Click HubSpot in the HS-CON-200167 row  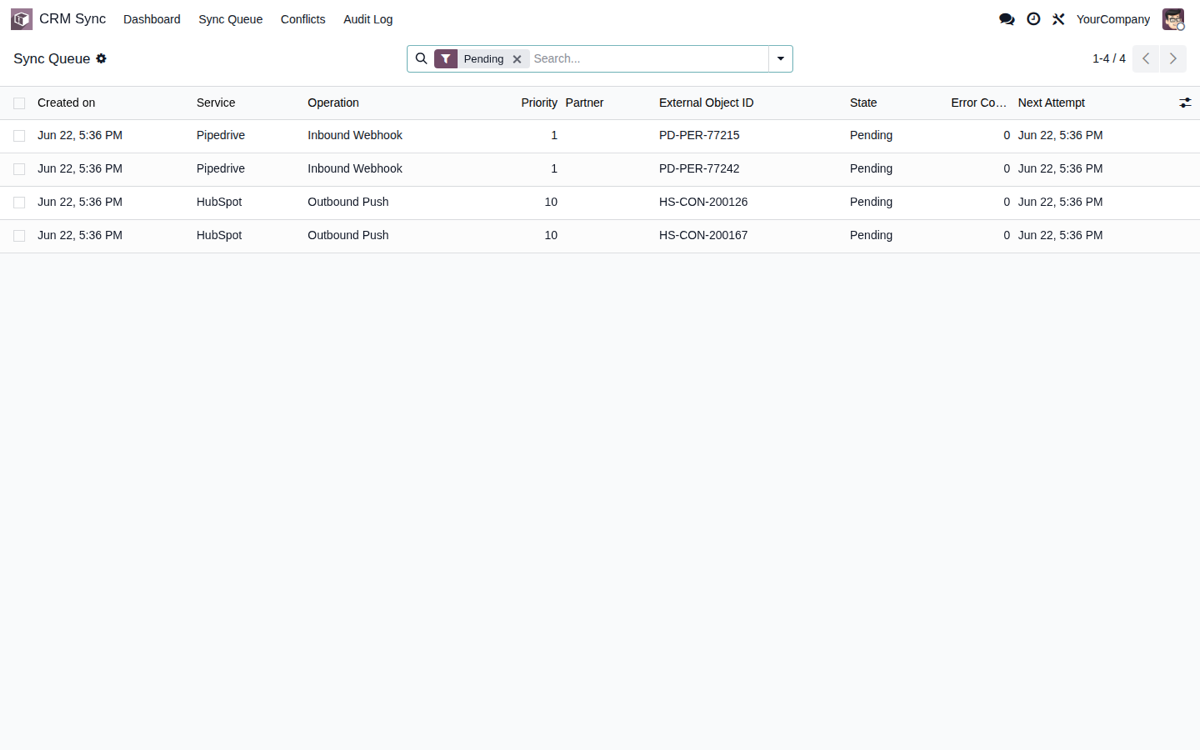[x=219, y=236]
